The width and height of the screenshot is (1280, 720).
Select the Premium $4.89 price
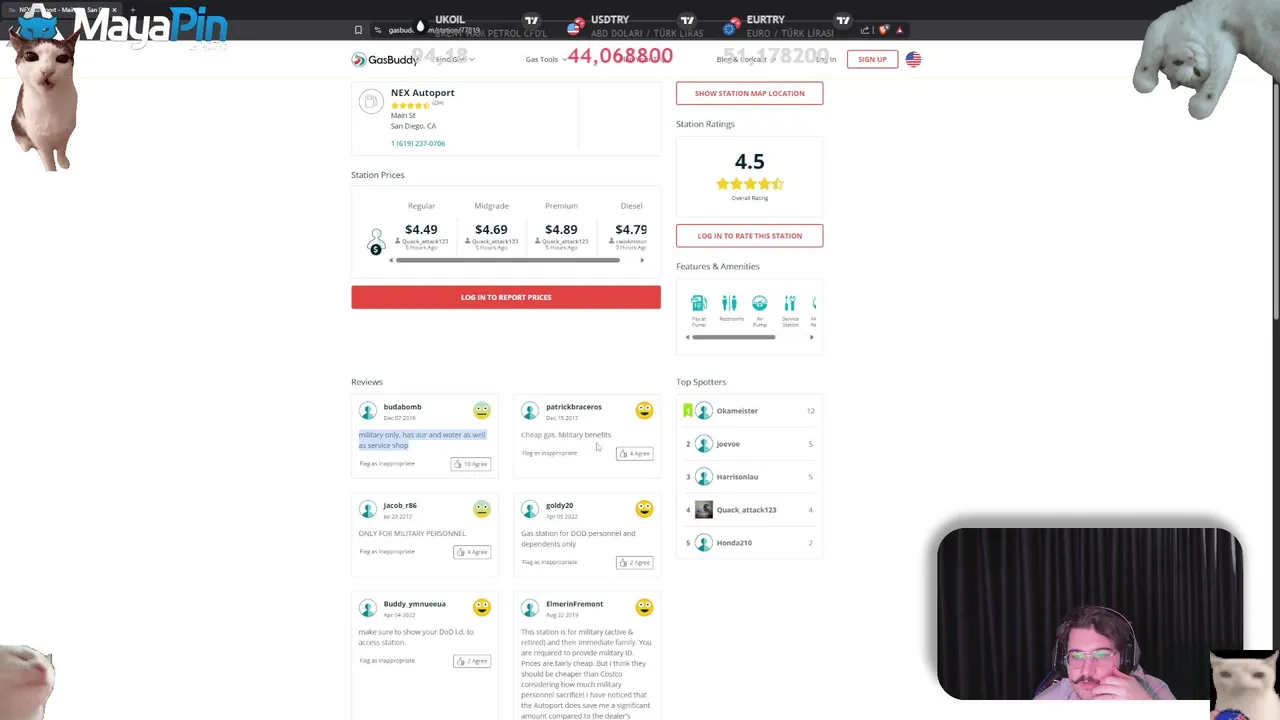pyautogui.click(x=561, y=230)
